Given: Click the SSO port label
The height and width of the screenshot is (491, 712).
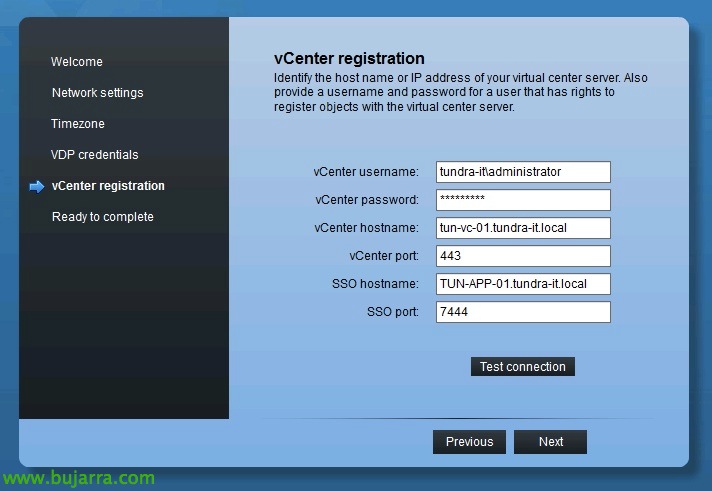Looking at the screenshot, I should (393, 312).
